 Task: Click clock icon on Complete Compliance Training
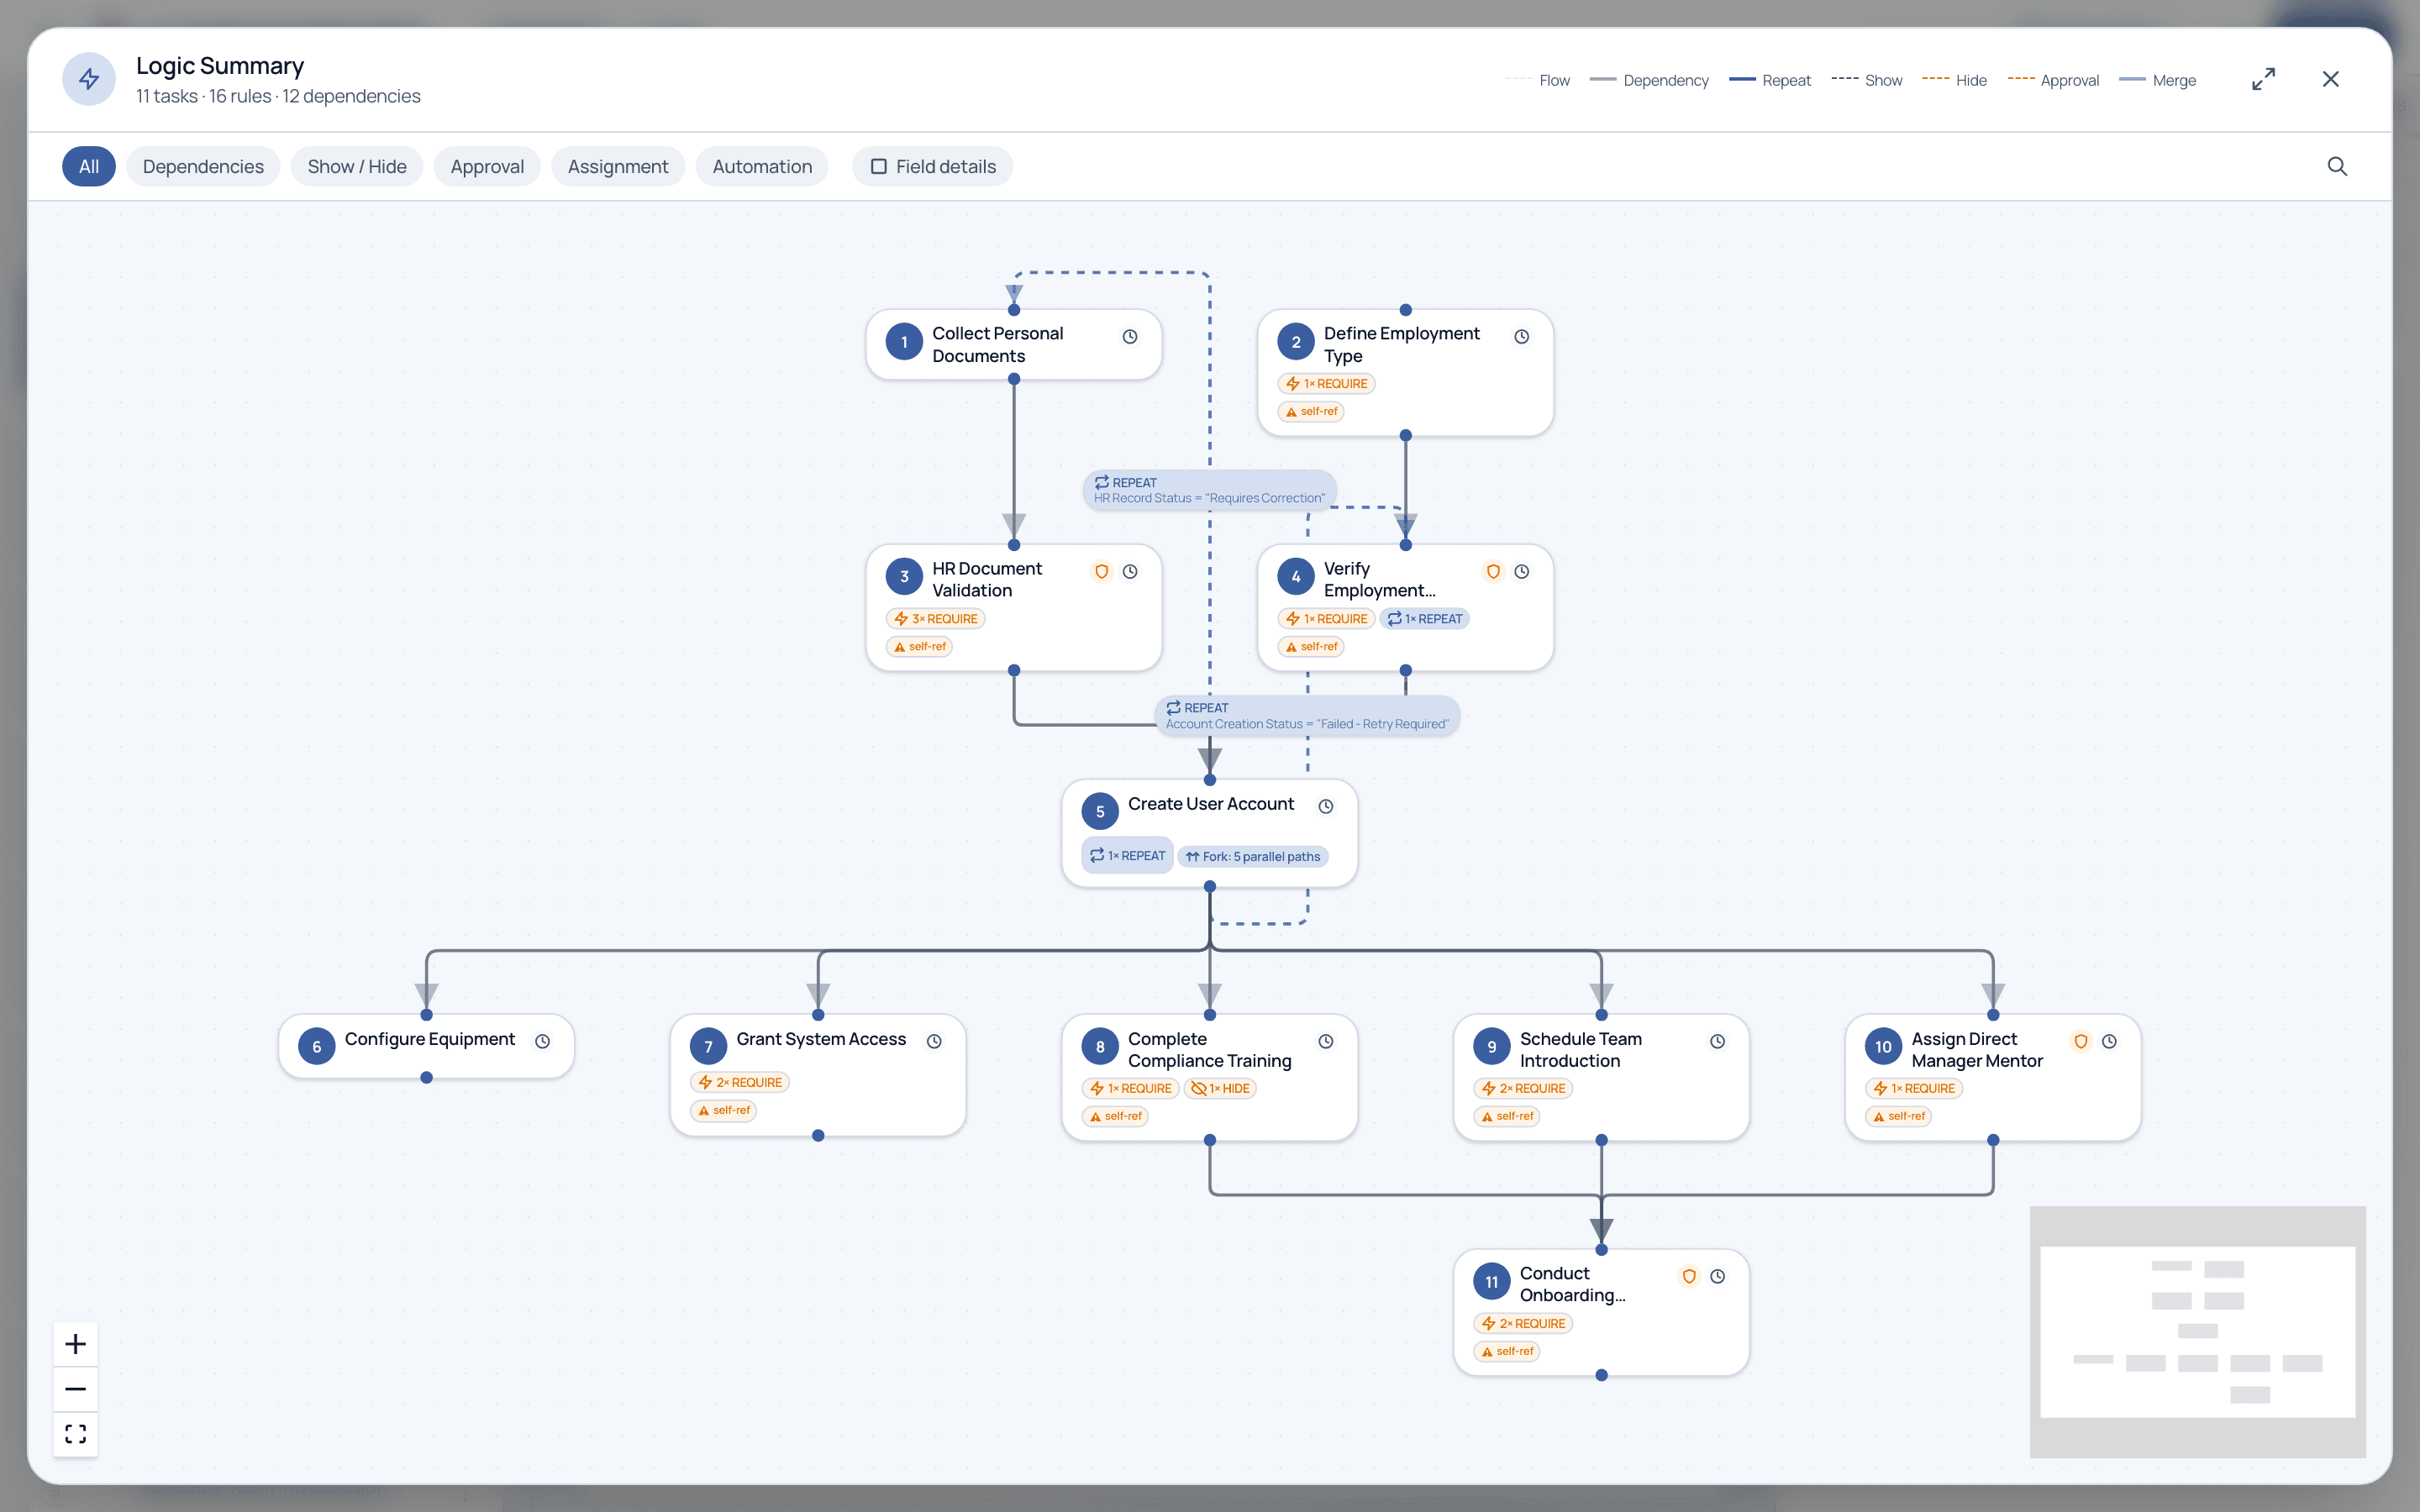[1326, 1041]
